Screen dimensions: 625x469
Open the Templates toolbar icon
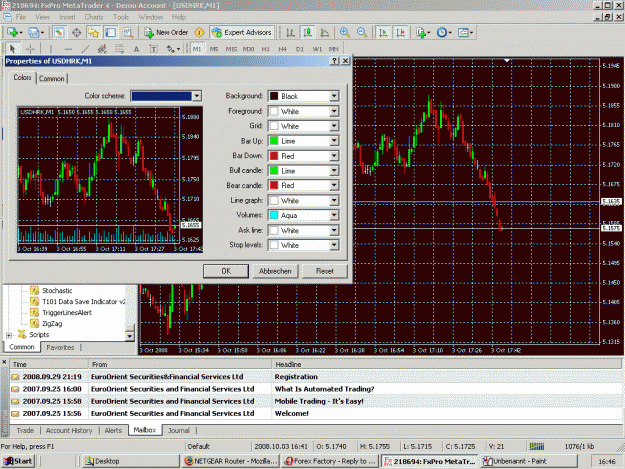pos(465,33)
